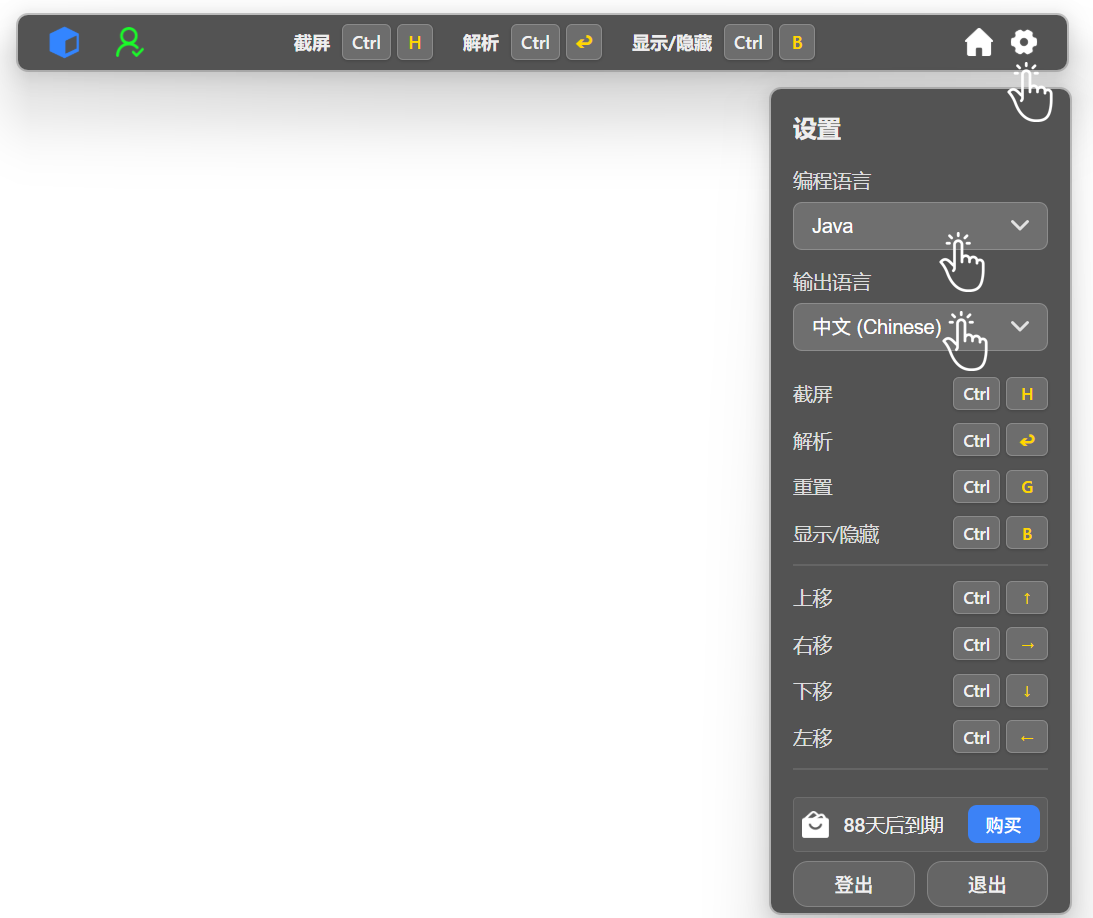Click the up arrow key for 上移
This screenshot has height=918, width=1093.
pos(1027,598)
